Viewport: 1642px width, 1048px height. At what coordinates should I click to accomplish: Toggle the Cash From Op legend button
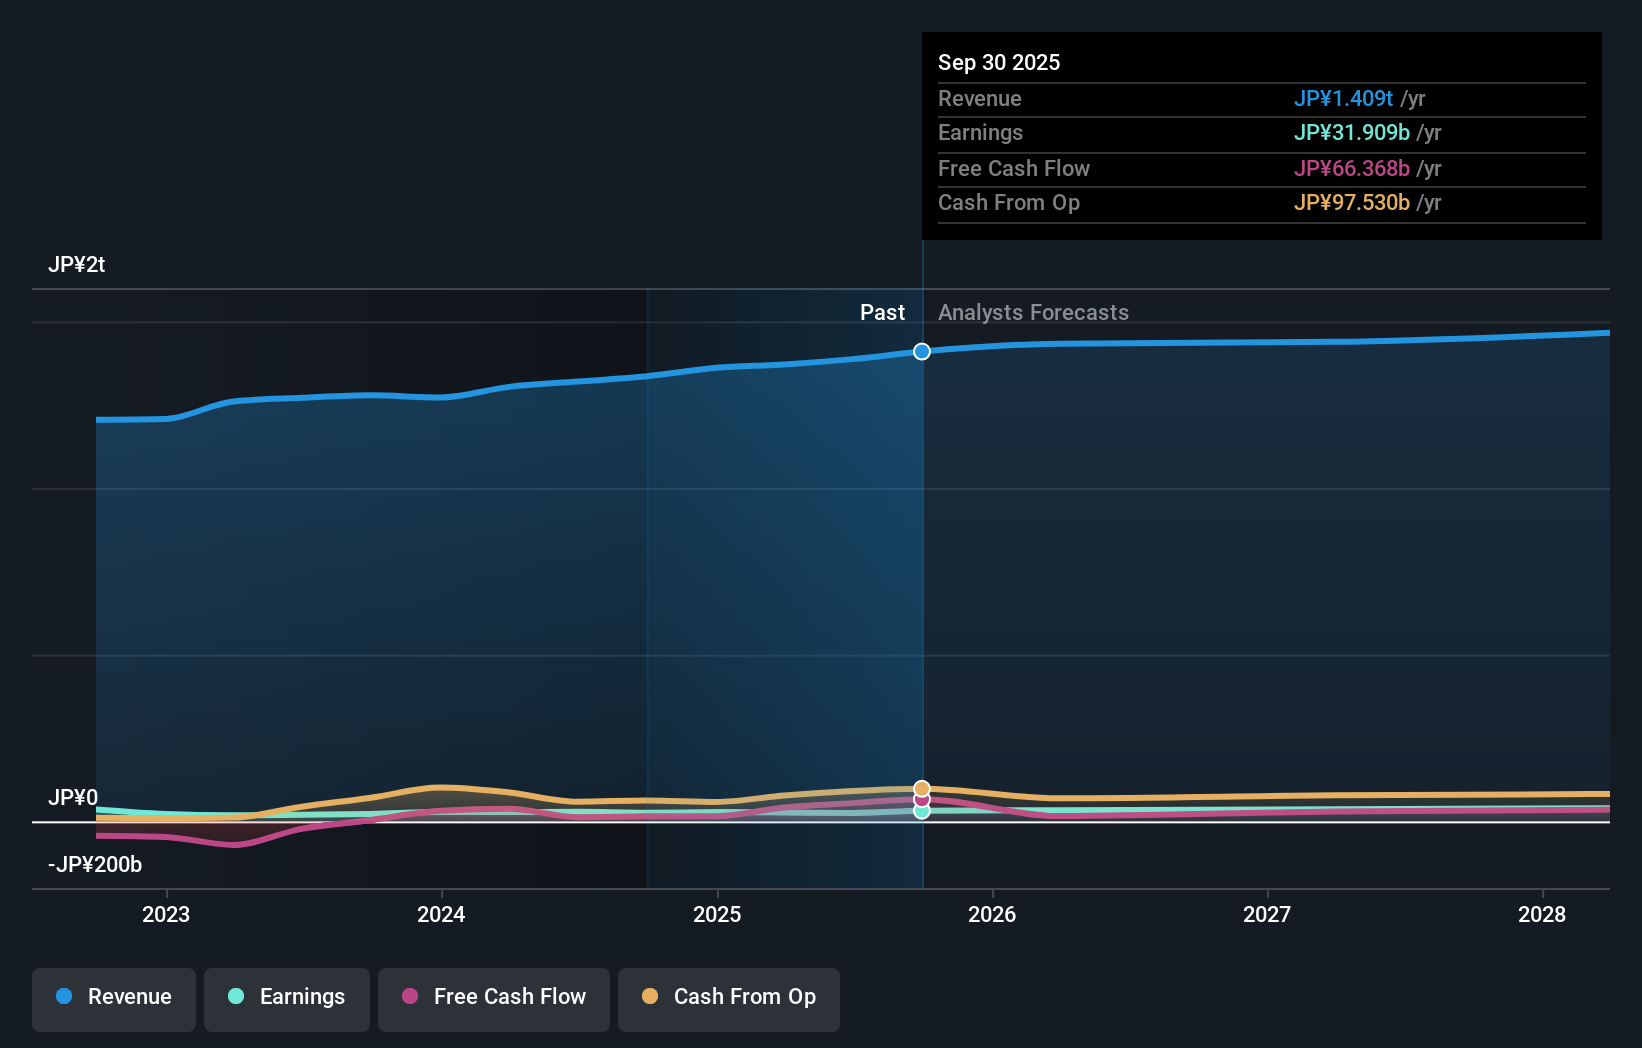click(729, 999)
